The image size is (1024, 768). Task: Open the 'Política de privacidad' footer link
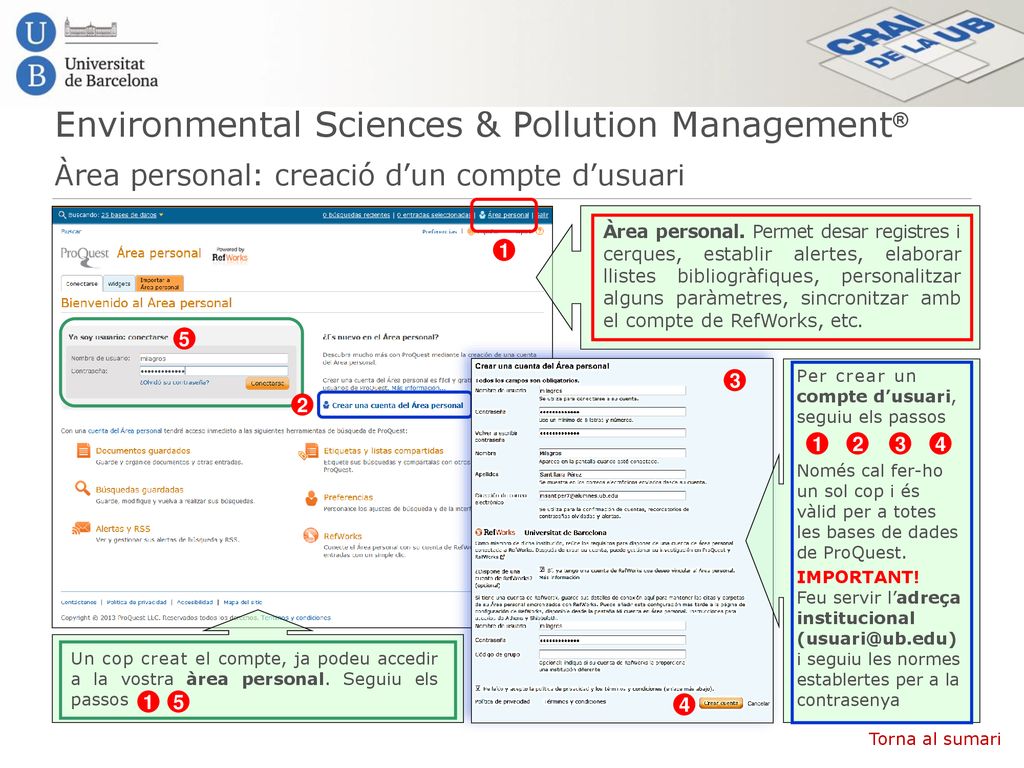point(136,602)
